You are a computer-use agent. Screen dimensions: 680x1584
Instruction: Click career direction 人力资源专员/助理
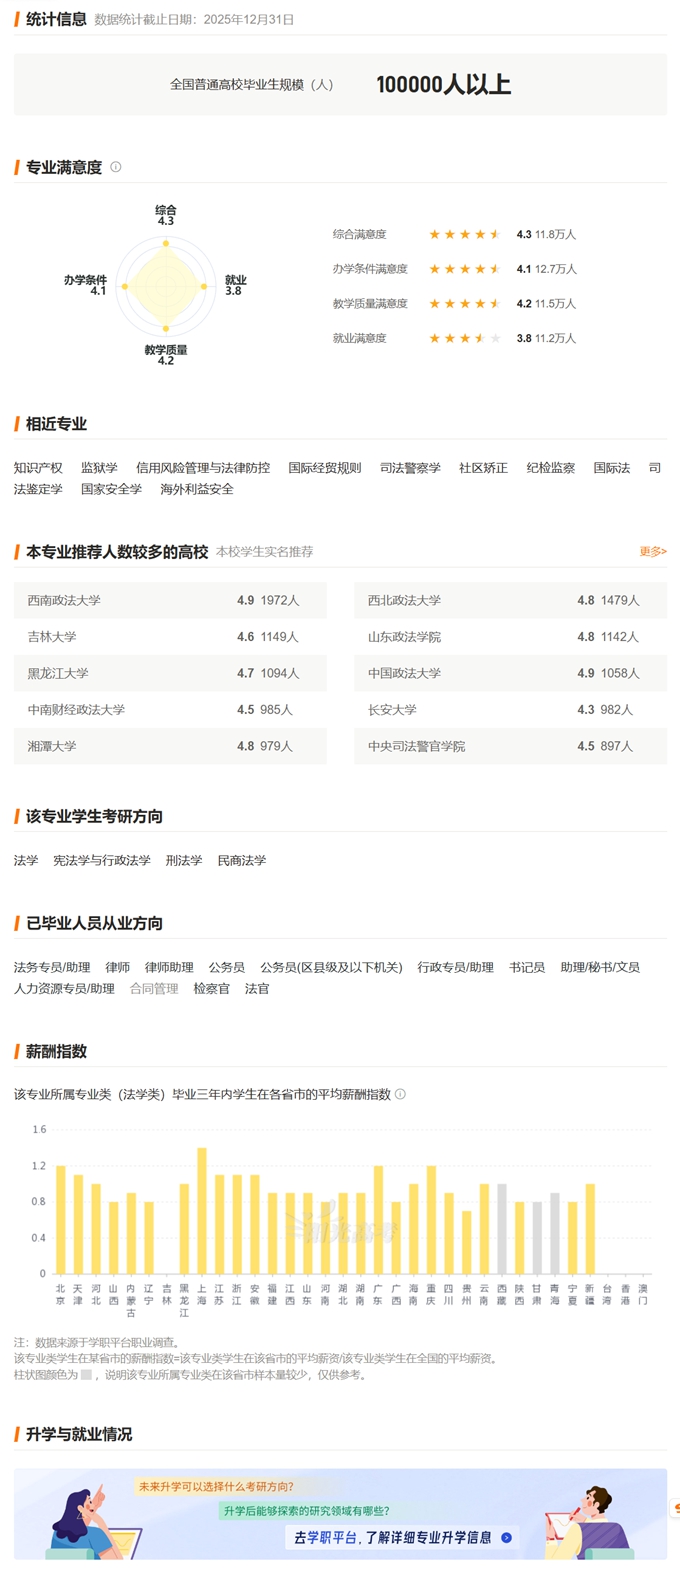[x=64, y=989]
